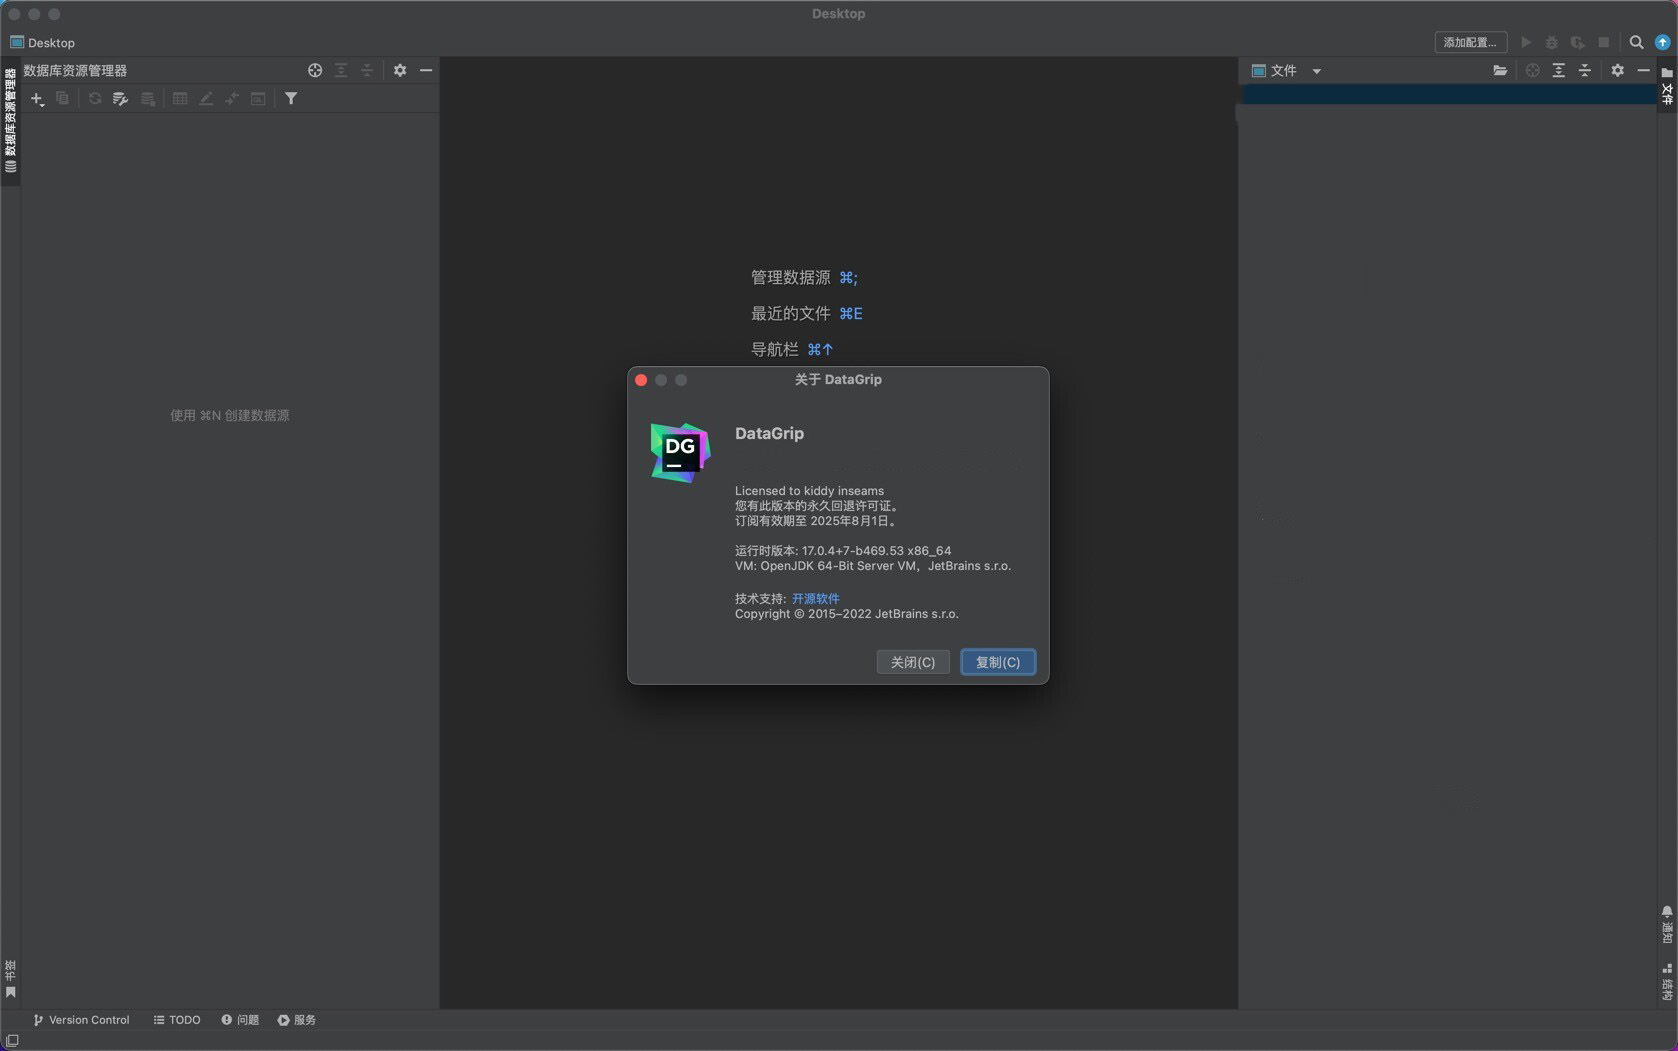Image resolution: width=1678 pixels, height=1051 pixels.
Task: Click the Stop square icon in the top toolbar
Action: (x=1604, y=42)
